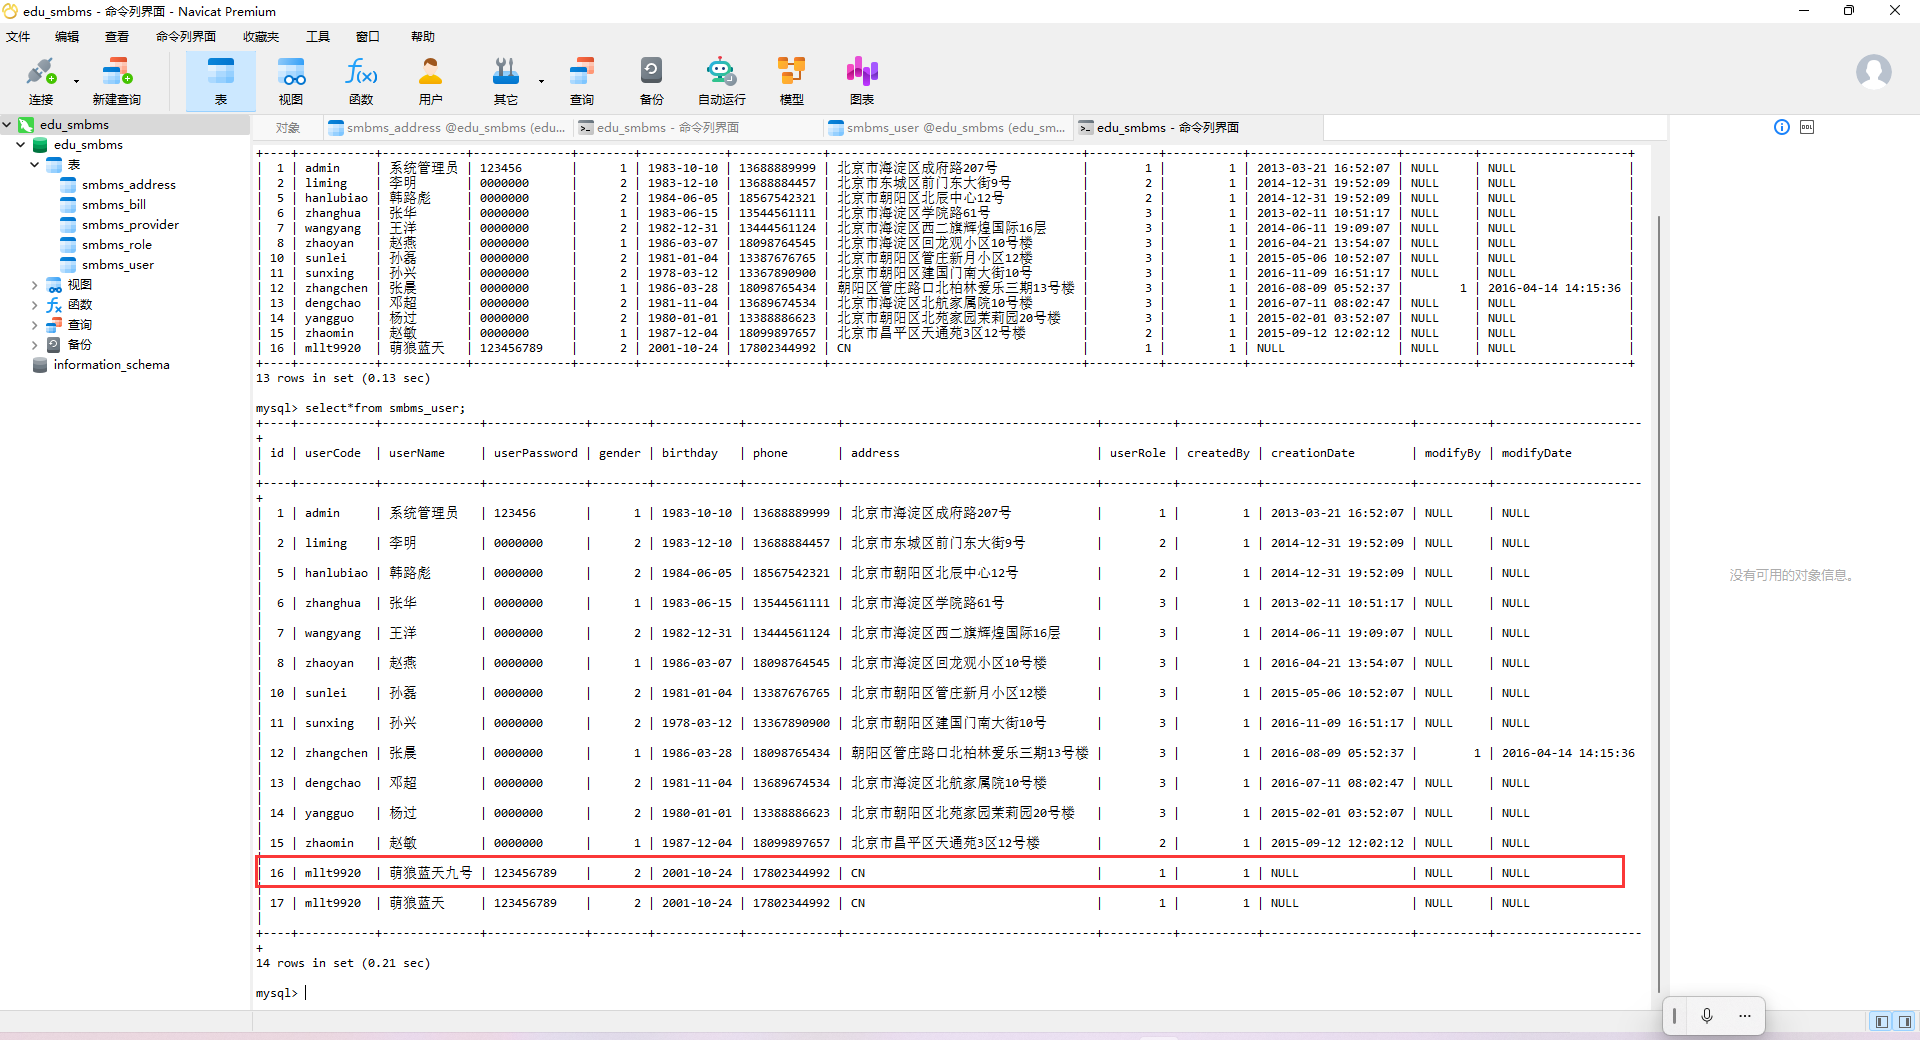Open the 其它 dropdown arrow
This screenshot has width=1920, height=1040.
tap(541, 81)
